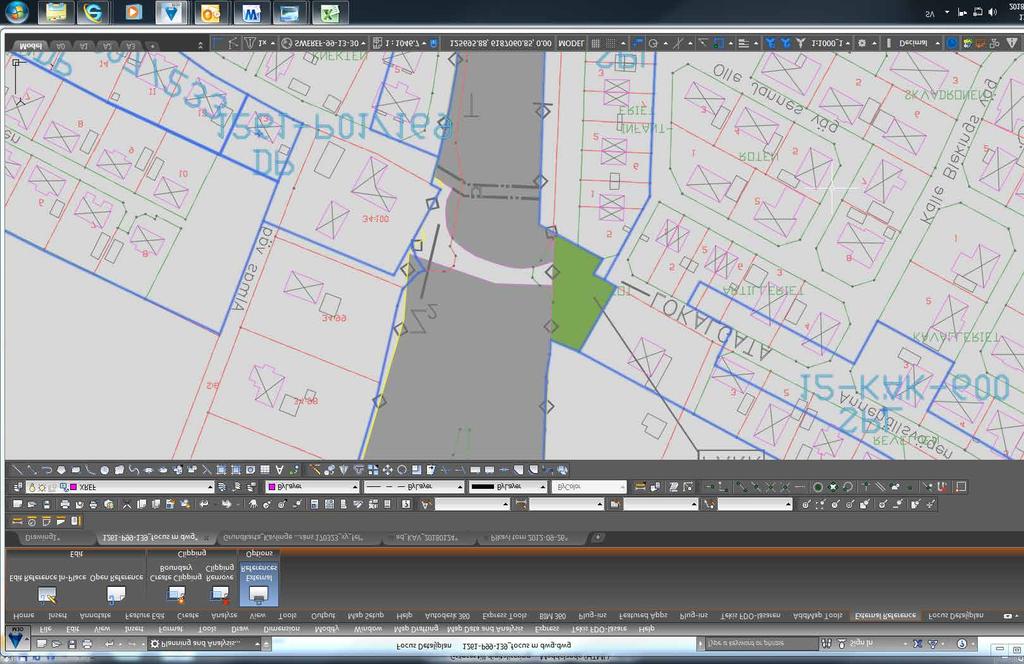Open the 1:1000 annotation scale dropdown
This screenshot has width=1024, height=664.
click(x=830, y=43)
